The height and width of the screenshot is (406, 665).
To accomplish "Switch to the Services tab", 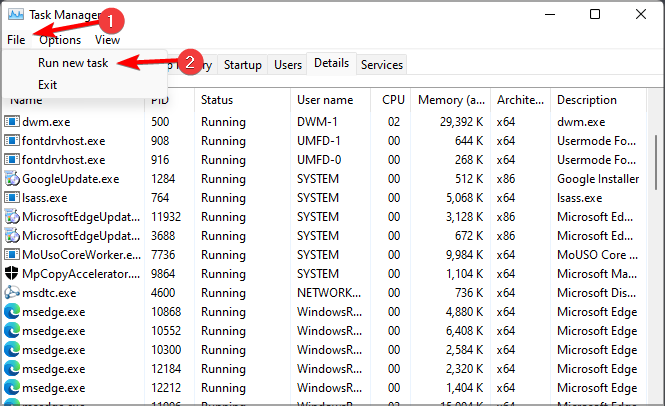I will pyautogui.click(x=382, y=65).
